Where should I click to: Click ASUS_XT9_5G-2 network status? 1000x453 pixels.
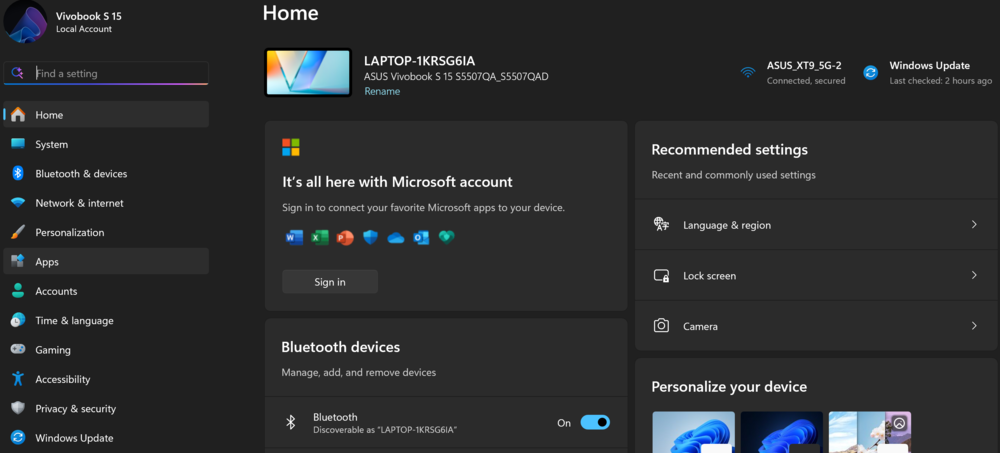(793, 72)
